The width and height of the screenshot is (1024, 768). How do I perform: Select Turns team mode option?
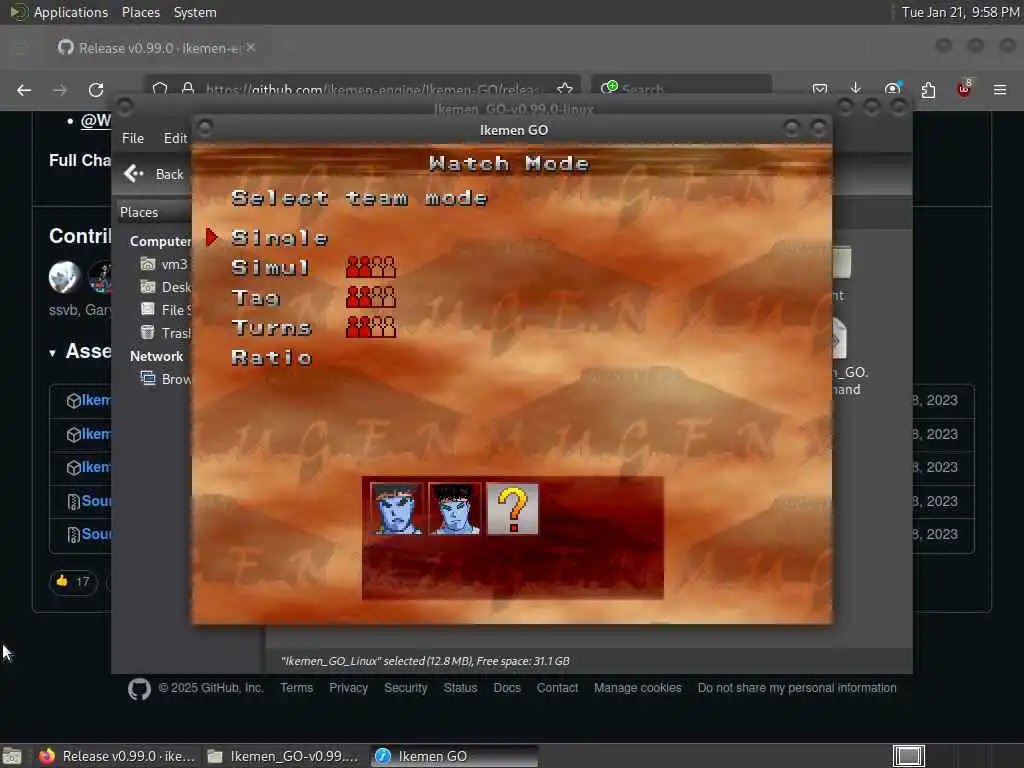tap(272, 328)
